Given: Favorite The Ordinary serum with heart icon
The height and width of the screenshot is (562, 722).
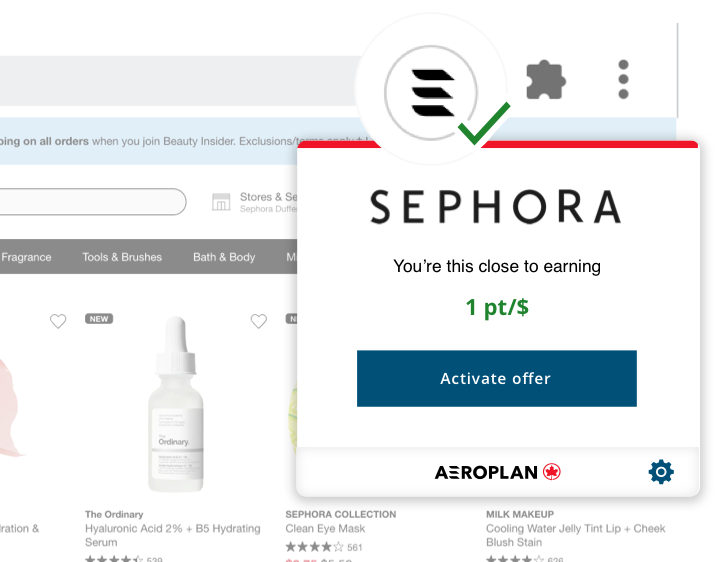Looking at the screenshot, I should (x=259, y=321).
